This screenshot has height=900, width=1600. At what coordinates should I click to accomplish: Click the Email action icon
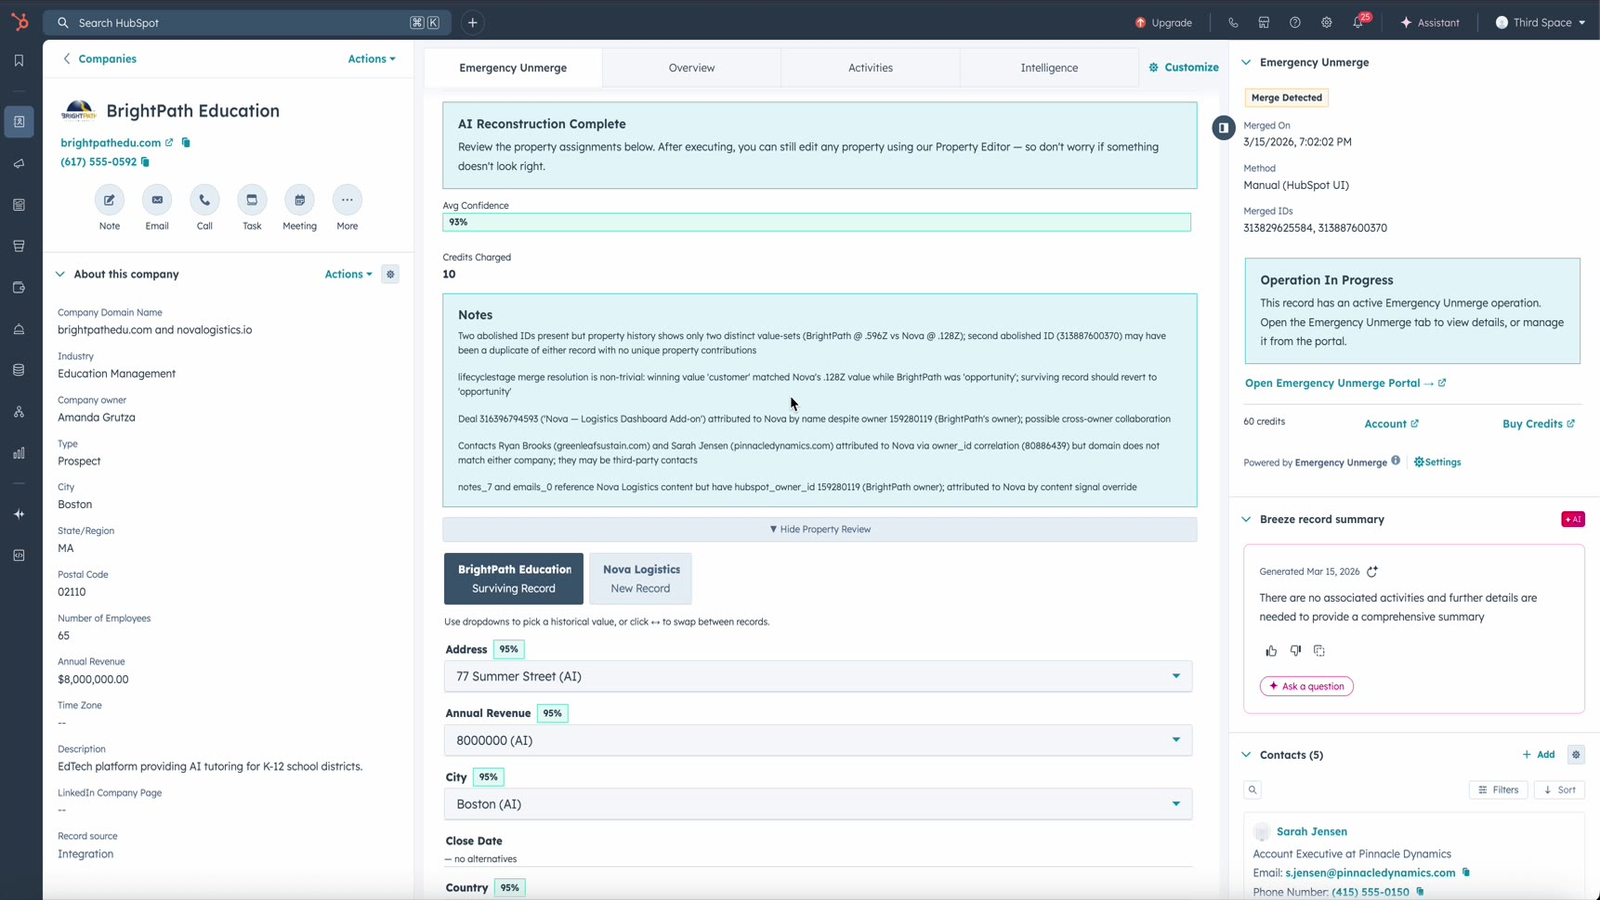(x=157, y=200)
